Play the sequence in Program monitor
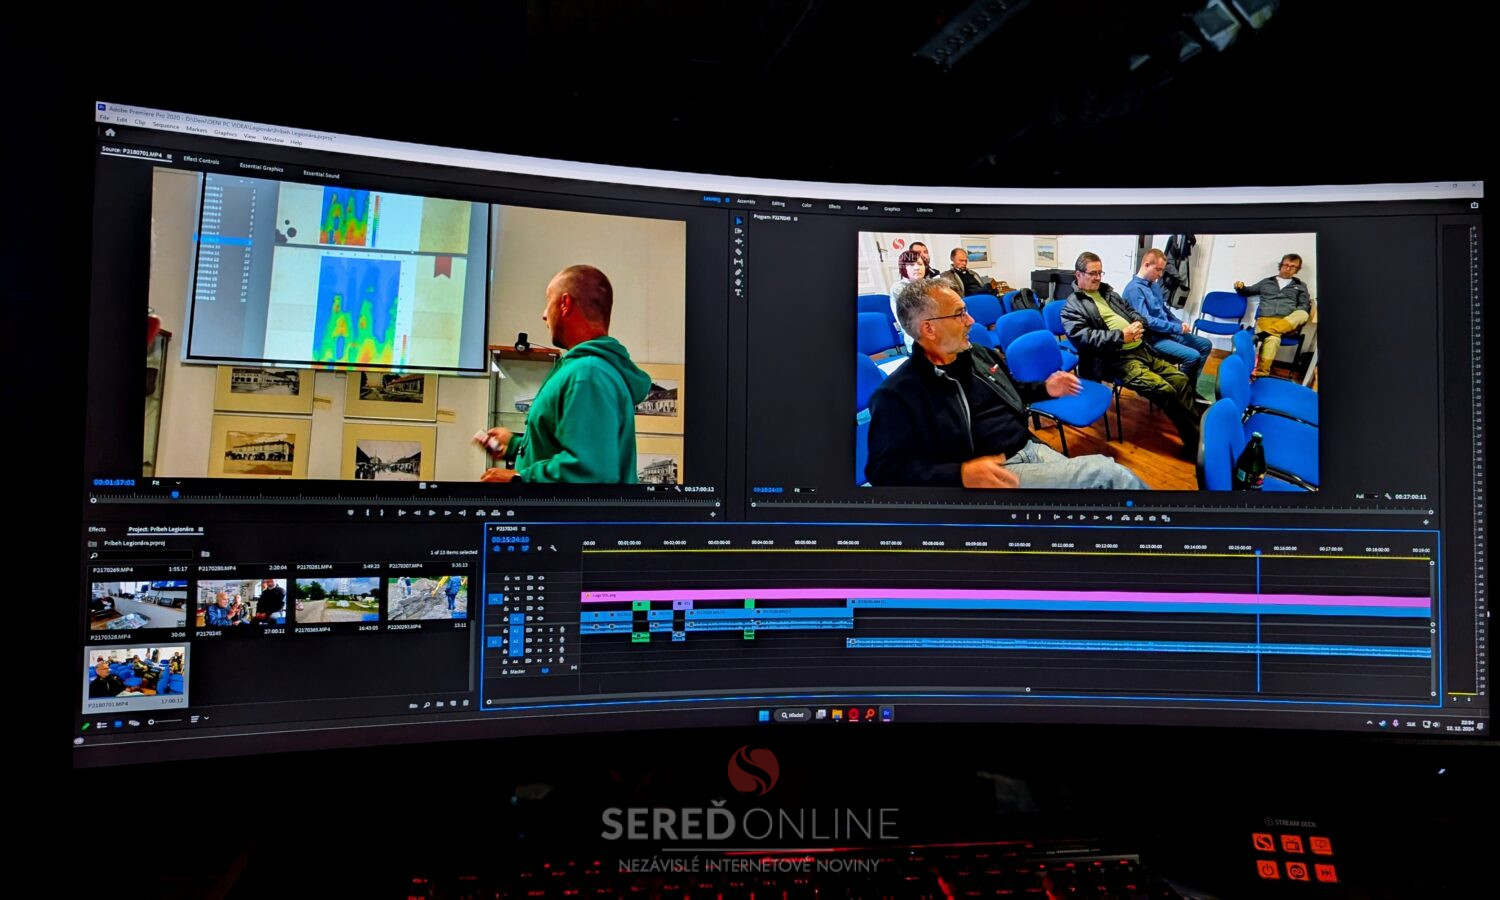 1083,517
